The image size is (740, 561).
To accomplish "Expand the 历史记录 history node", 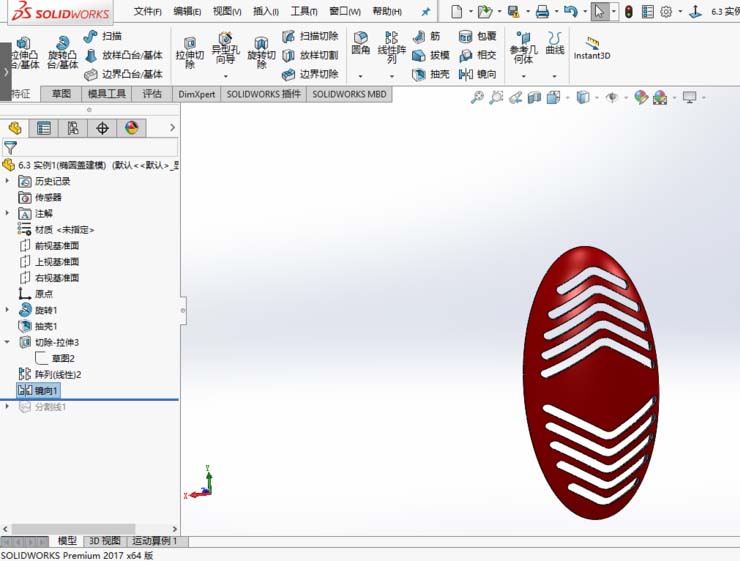I will point(7,181).
